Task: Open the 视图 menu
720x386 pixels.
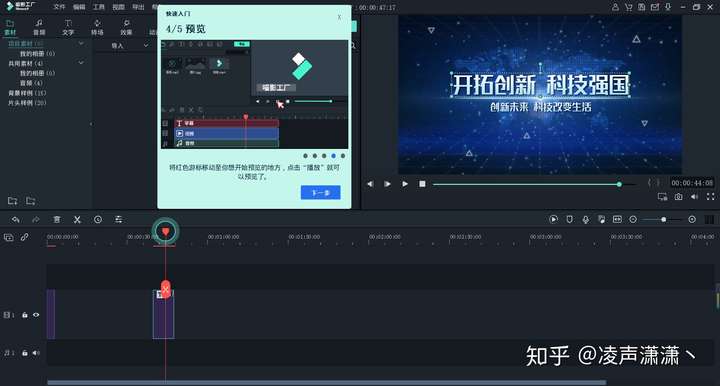Action: point(118,7)
